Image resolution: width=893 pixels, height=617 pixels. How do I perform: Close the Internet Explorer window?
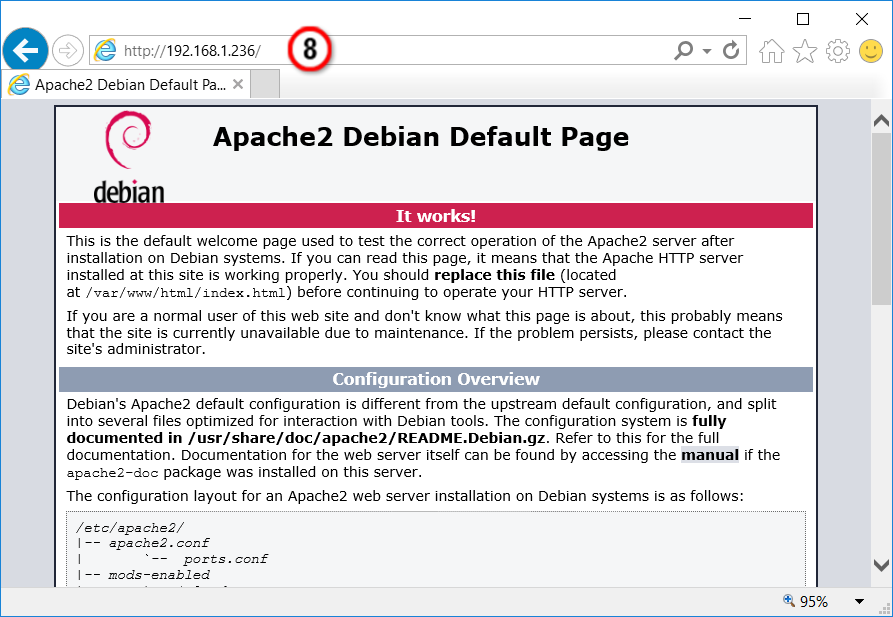click(x=862, y=19)
